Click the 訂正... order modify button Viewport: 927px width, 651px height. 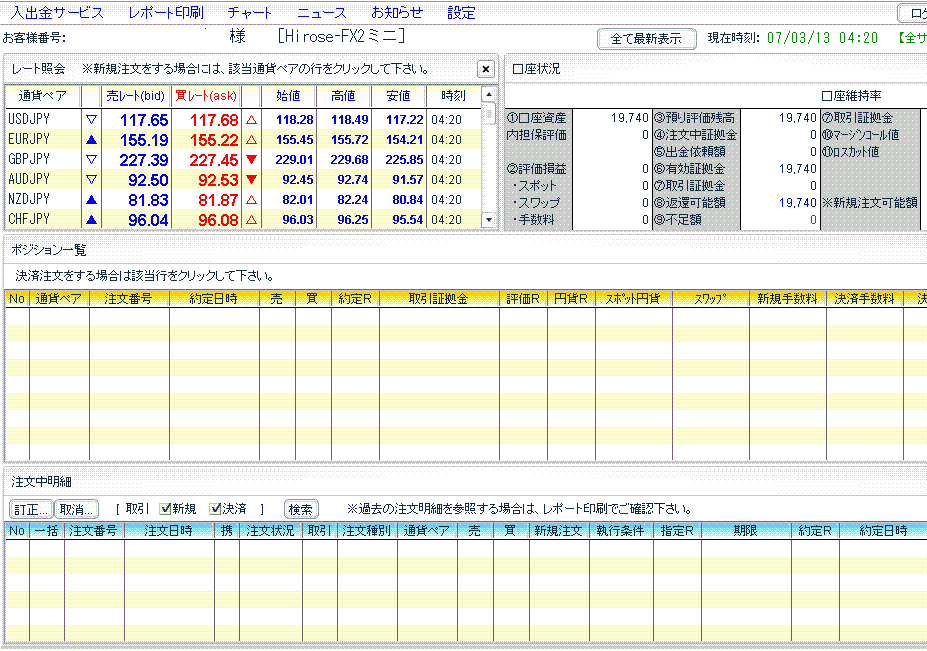coord(30,509)
